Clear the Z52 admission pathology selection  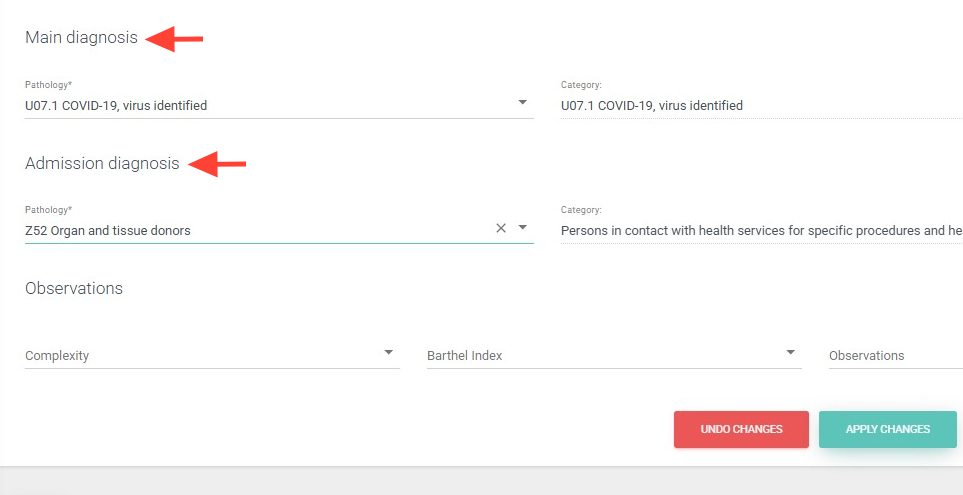[x=501, y=228]
